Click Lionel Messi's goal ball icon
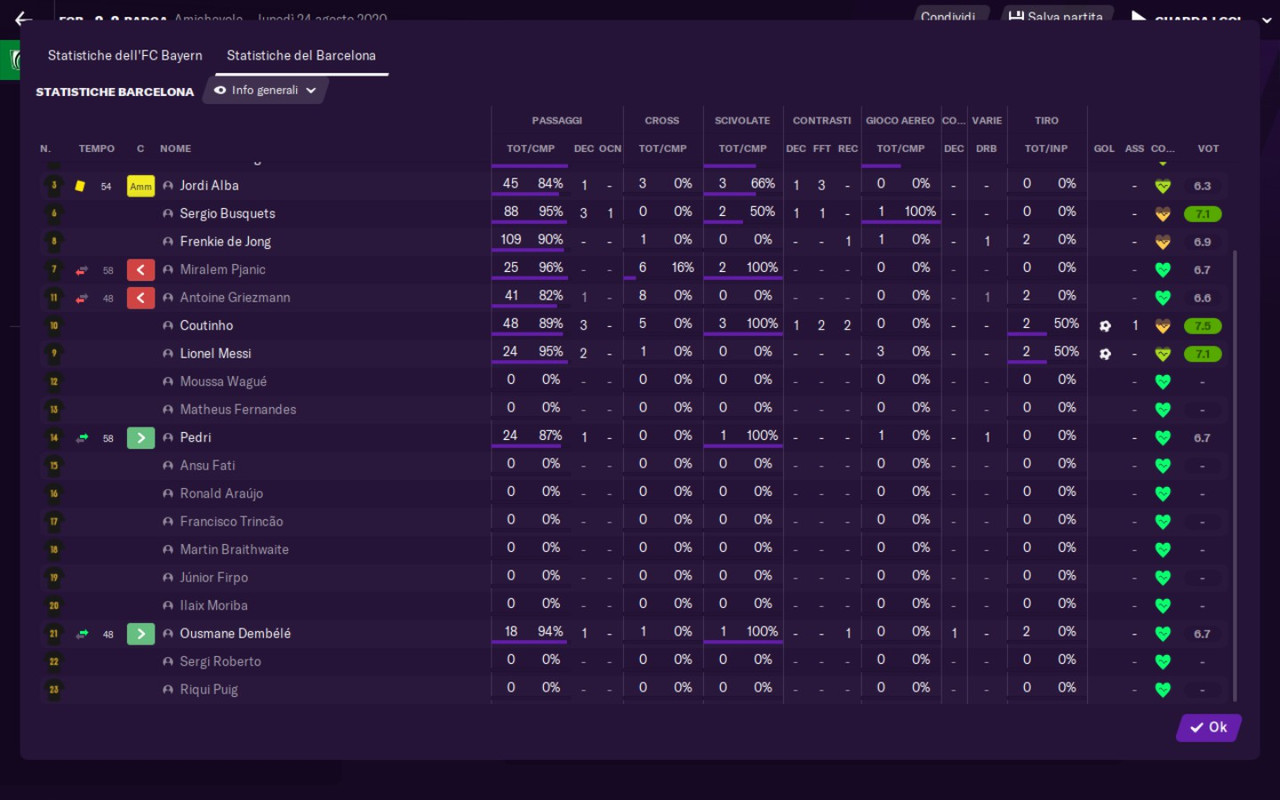The height and width of the screenshot is (800, 1280). (1104, 354)
